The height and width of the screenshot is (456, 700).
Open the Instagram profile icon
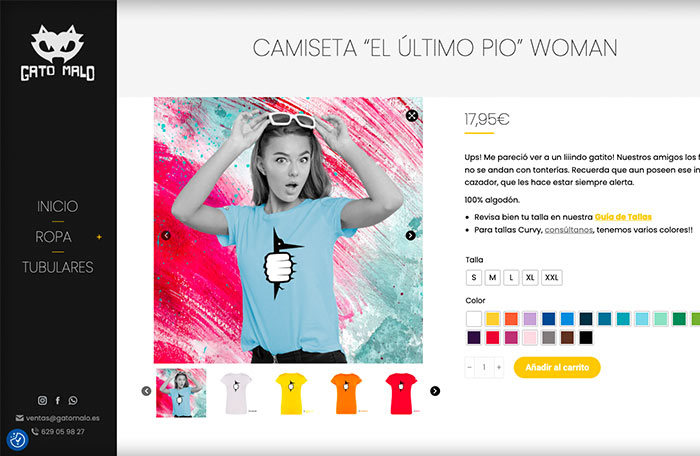tap(42, 400)
